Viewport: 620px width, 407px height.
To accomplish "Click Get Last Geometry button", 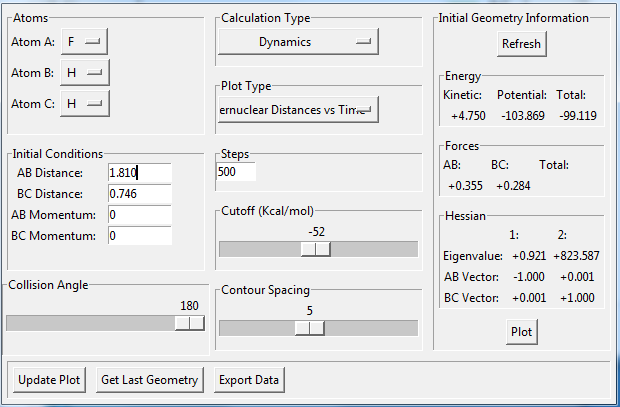I will pyautogui.click(x=150, y=380).
